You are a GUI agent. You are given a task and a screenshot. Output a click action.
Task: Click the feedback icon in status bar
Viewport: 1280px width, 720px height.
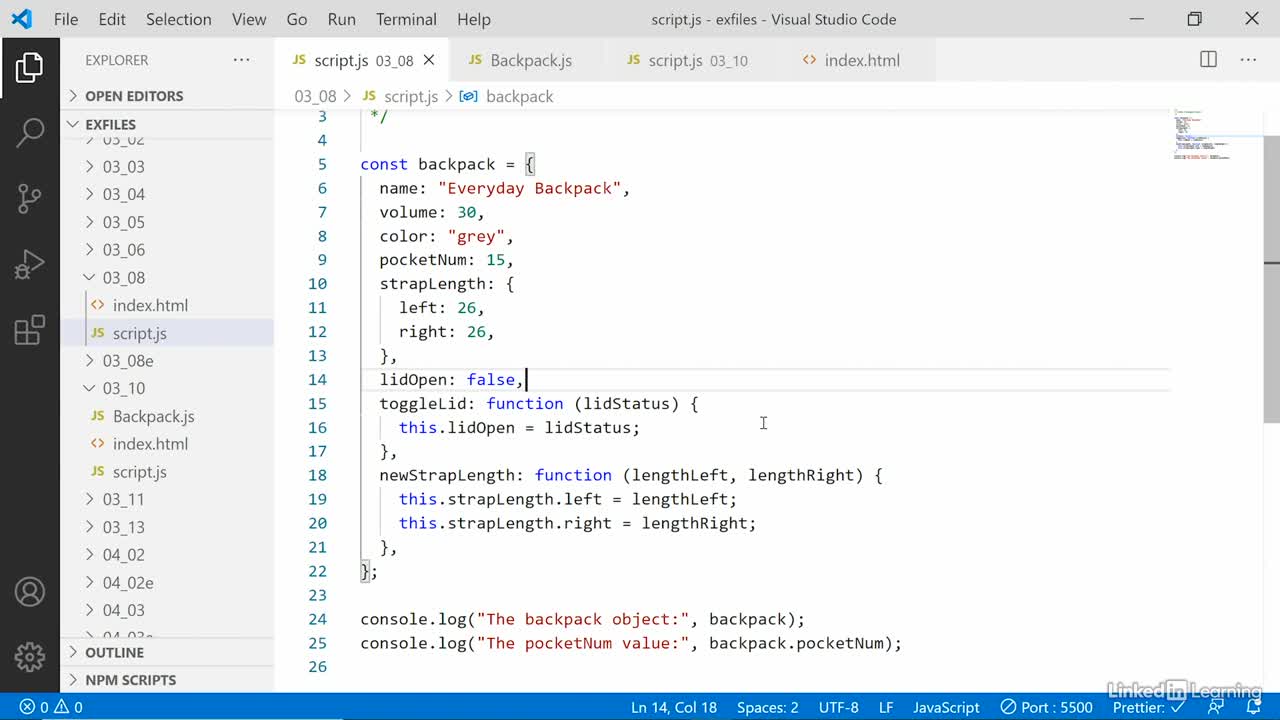tap(1216, 707)
